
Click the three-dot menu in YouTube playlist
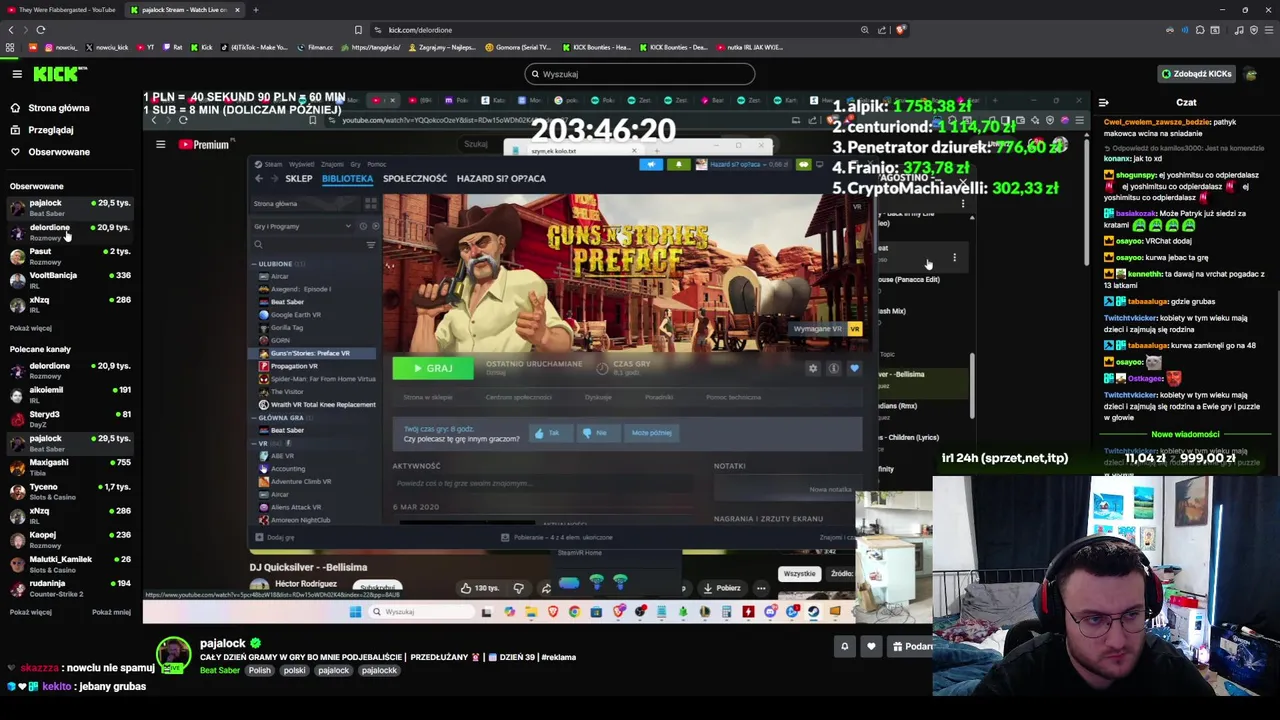954,258
